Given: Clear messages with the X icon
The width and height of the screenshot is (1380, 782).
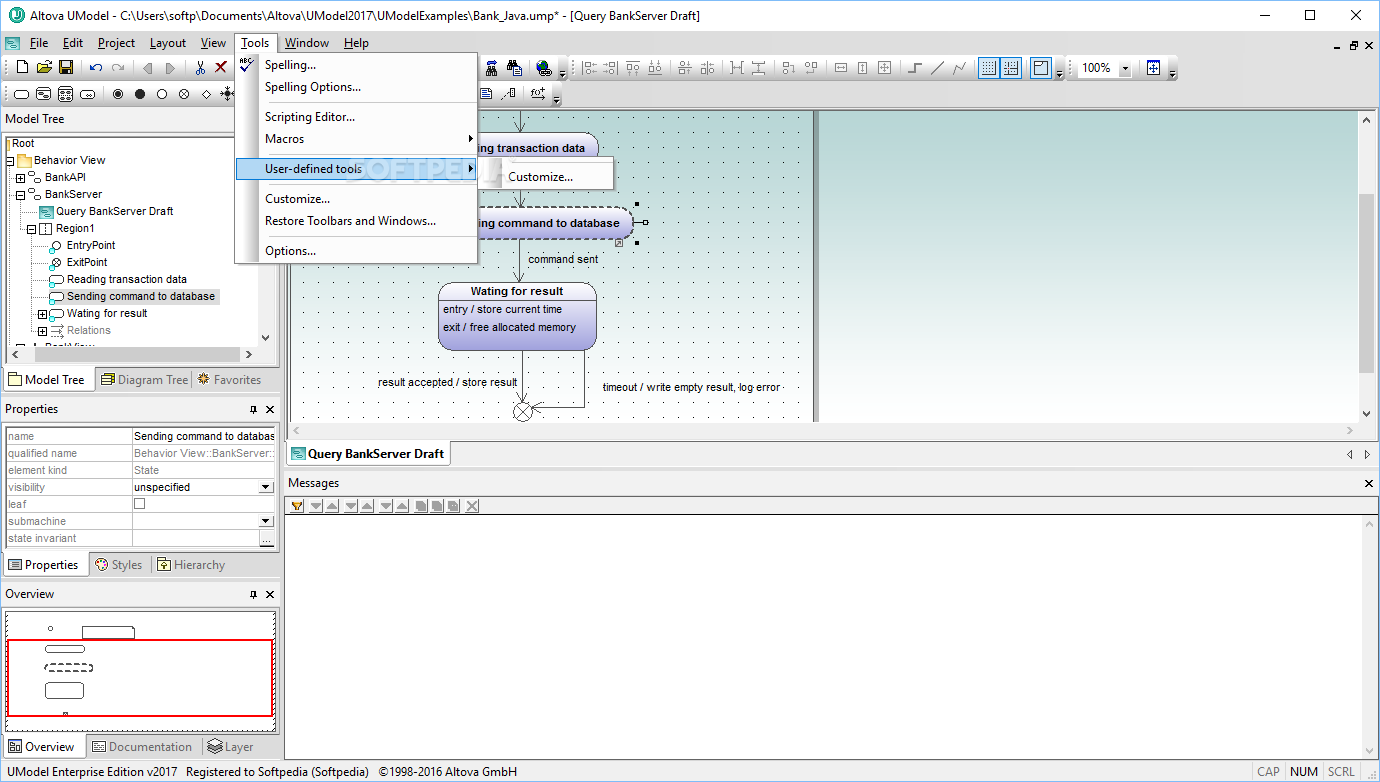Looking at the screenshot, I should tap(472, 506).
